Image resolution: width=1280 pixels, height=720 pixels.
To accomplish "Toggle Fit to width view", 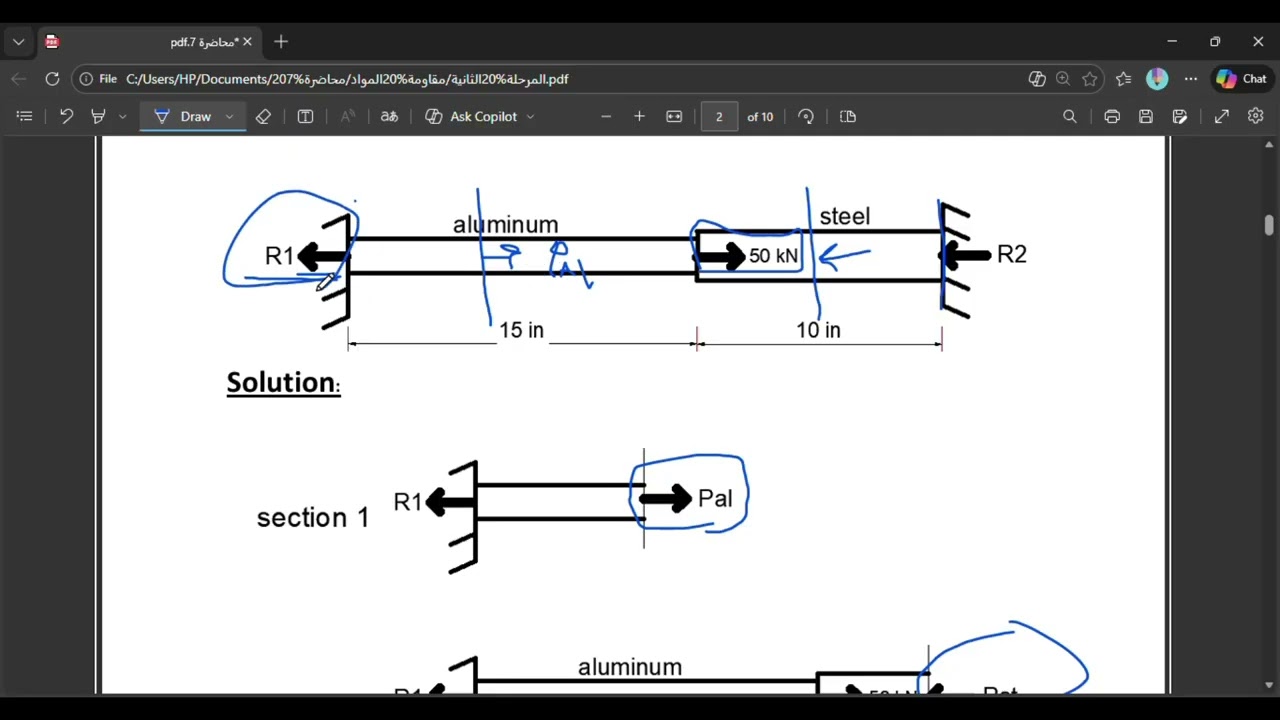I will pos(674,116).
